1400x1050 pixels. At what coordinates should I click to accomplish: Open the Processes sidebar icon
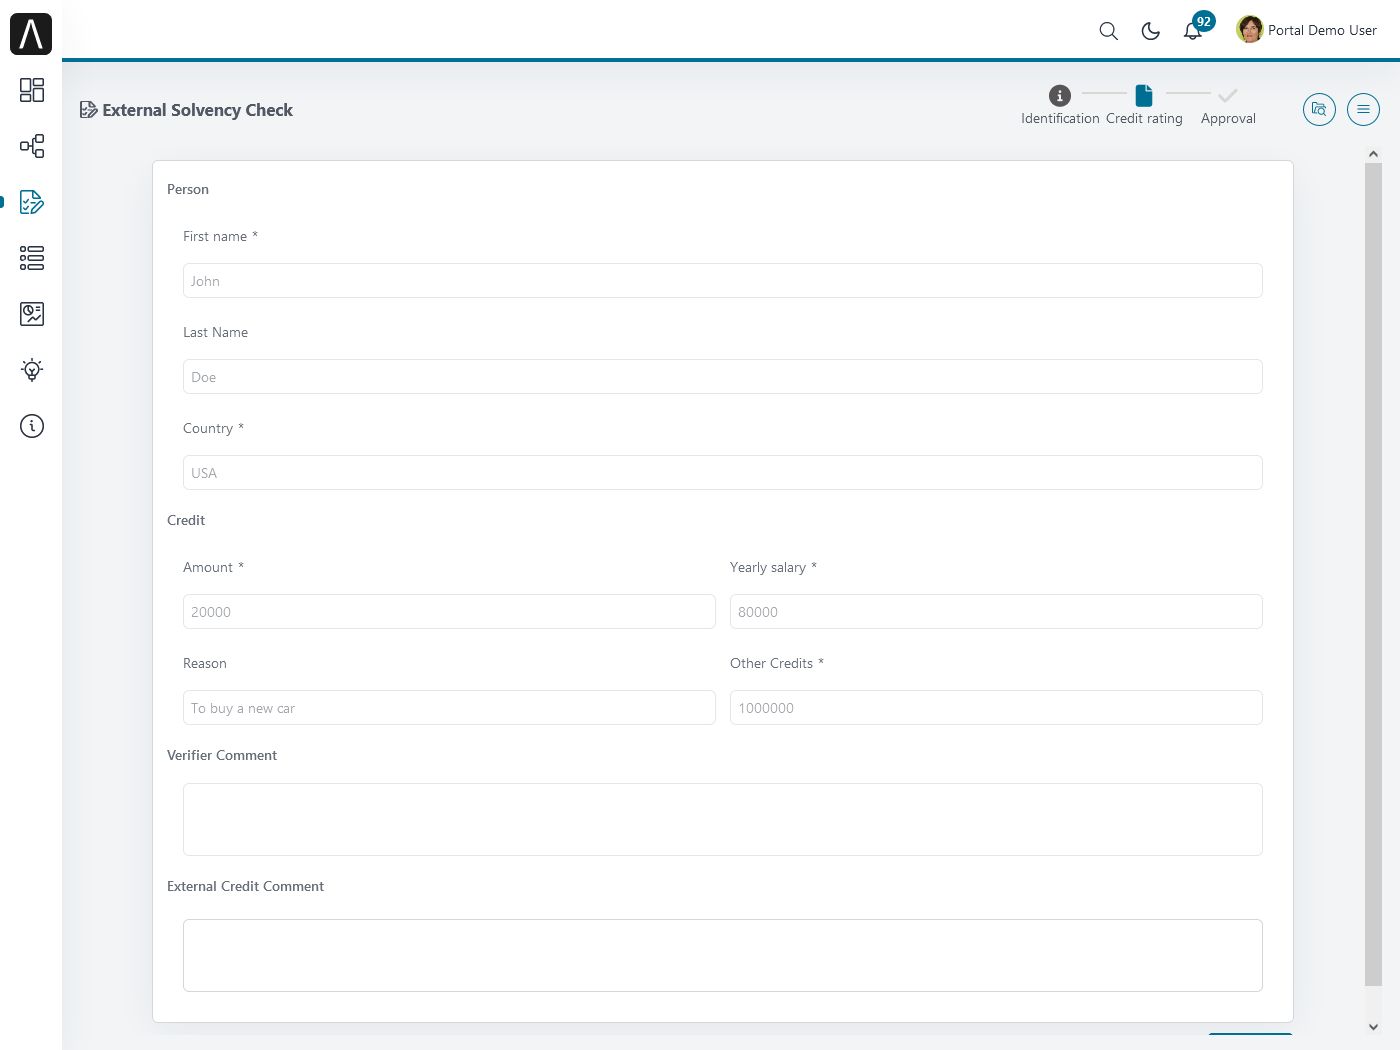coord(32,146)
